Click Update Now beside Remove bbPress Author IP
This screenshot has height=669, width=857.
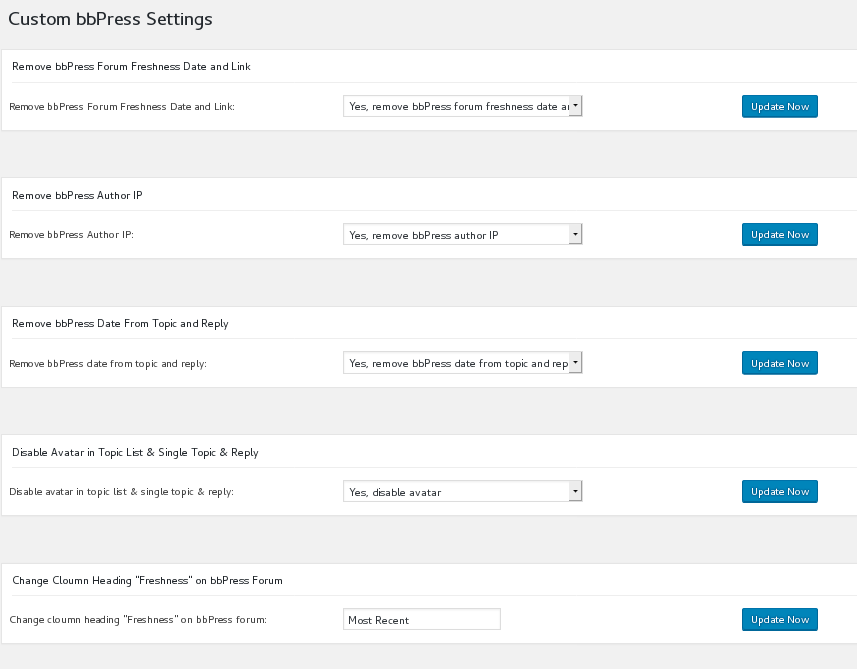click(779, 234)
